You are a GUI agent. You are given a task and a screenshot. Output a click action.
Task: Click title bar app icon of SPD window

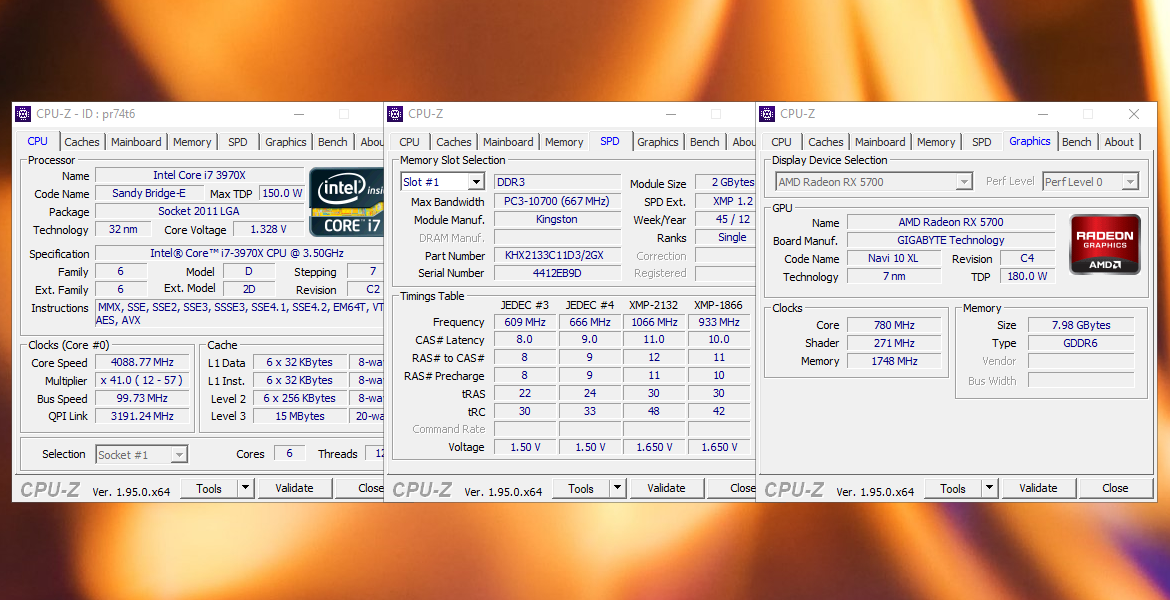tap(396, 114)
